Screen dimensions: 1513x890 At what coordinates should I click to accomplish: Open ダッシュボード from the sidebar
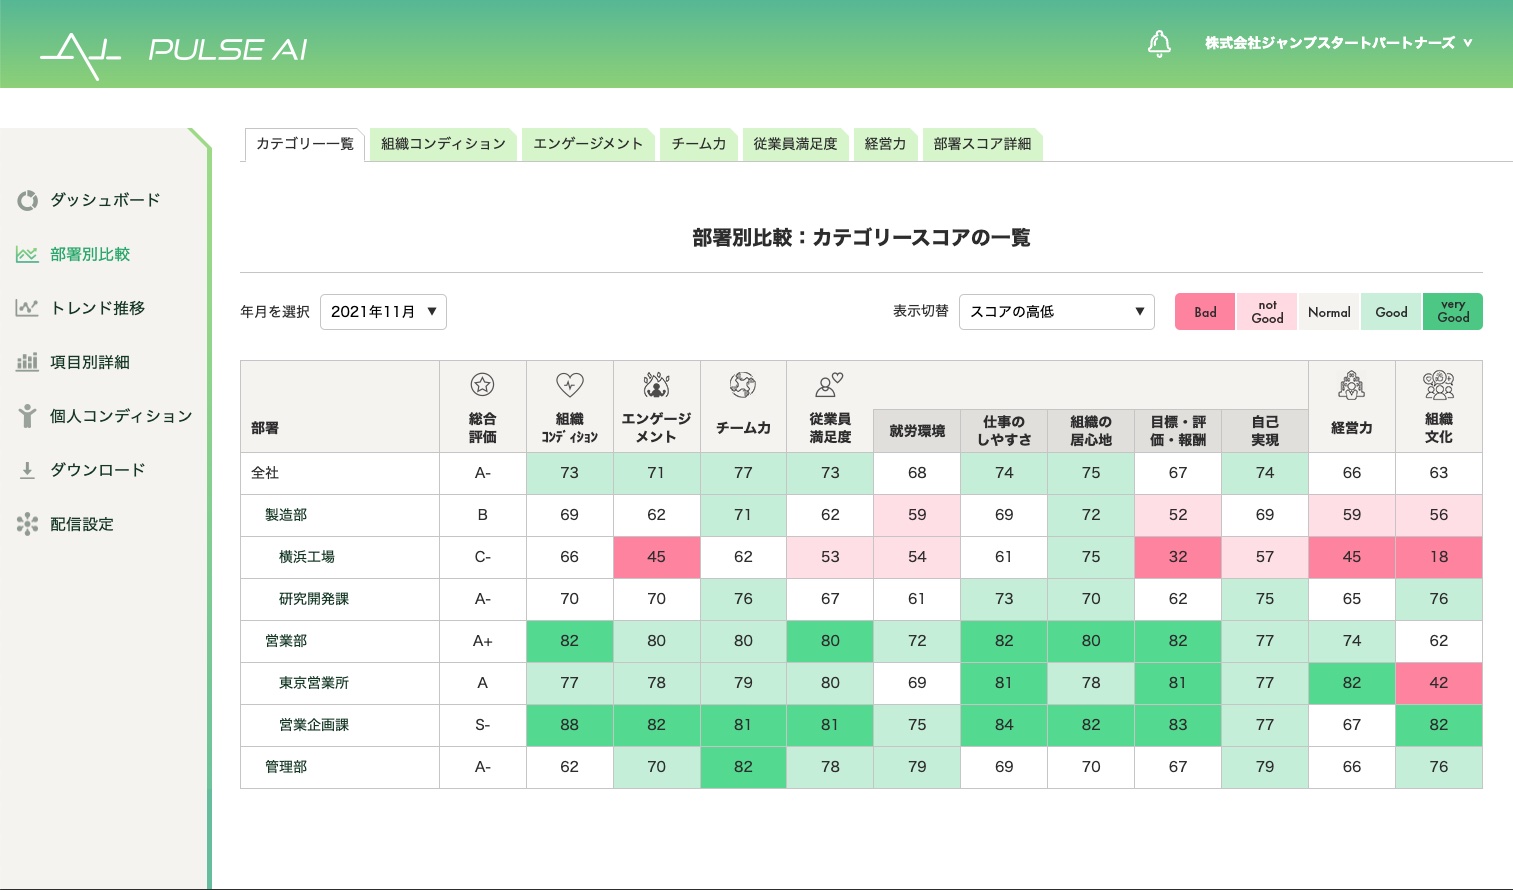tap(104, 200)
